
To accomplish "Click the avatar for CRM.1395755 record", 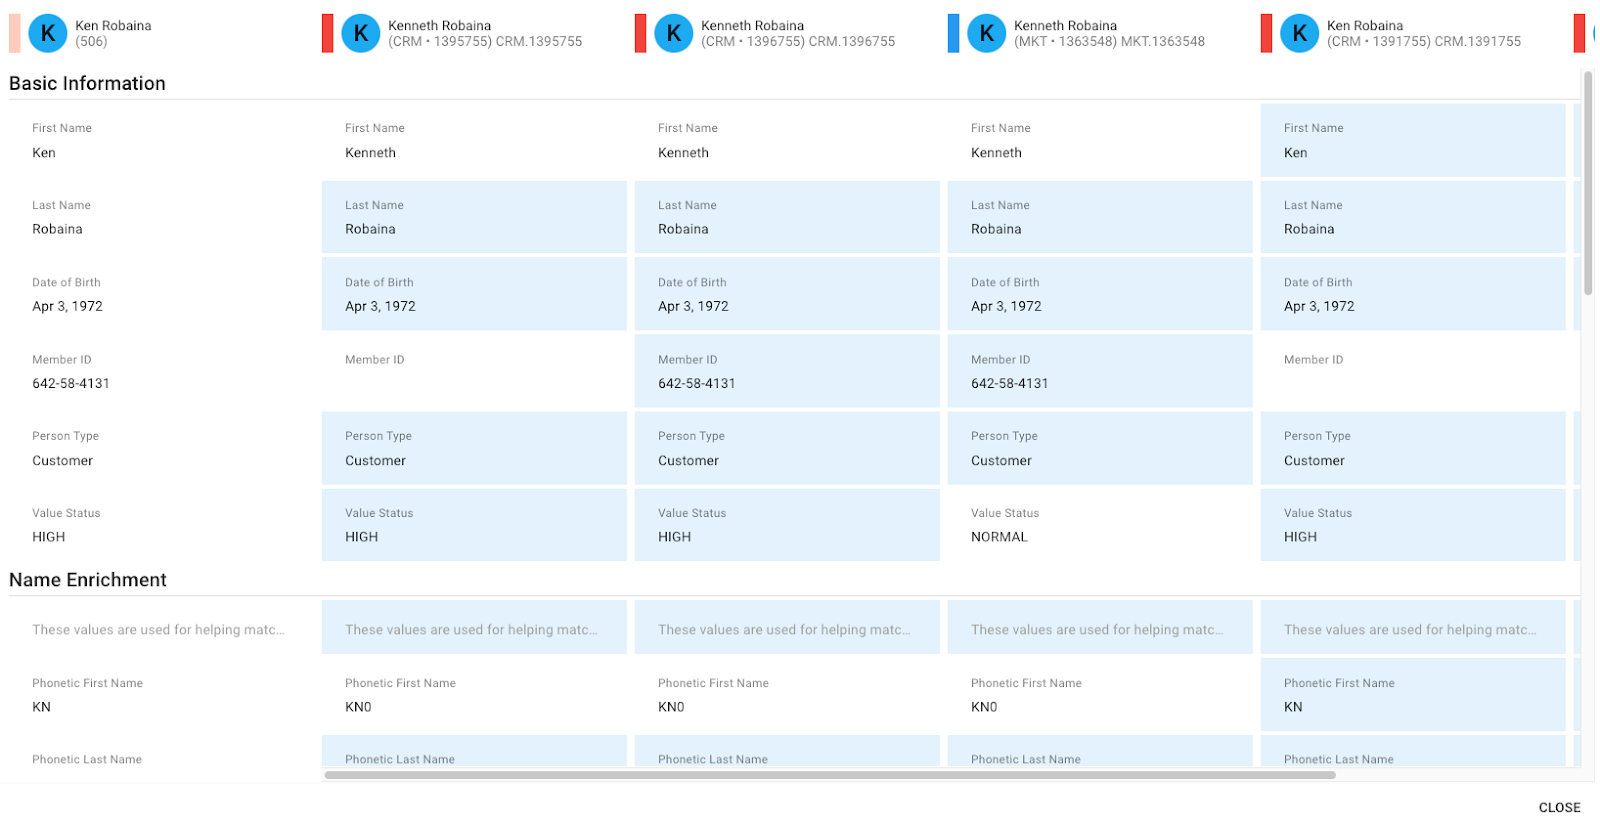I will 361,33.
